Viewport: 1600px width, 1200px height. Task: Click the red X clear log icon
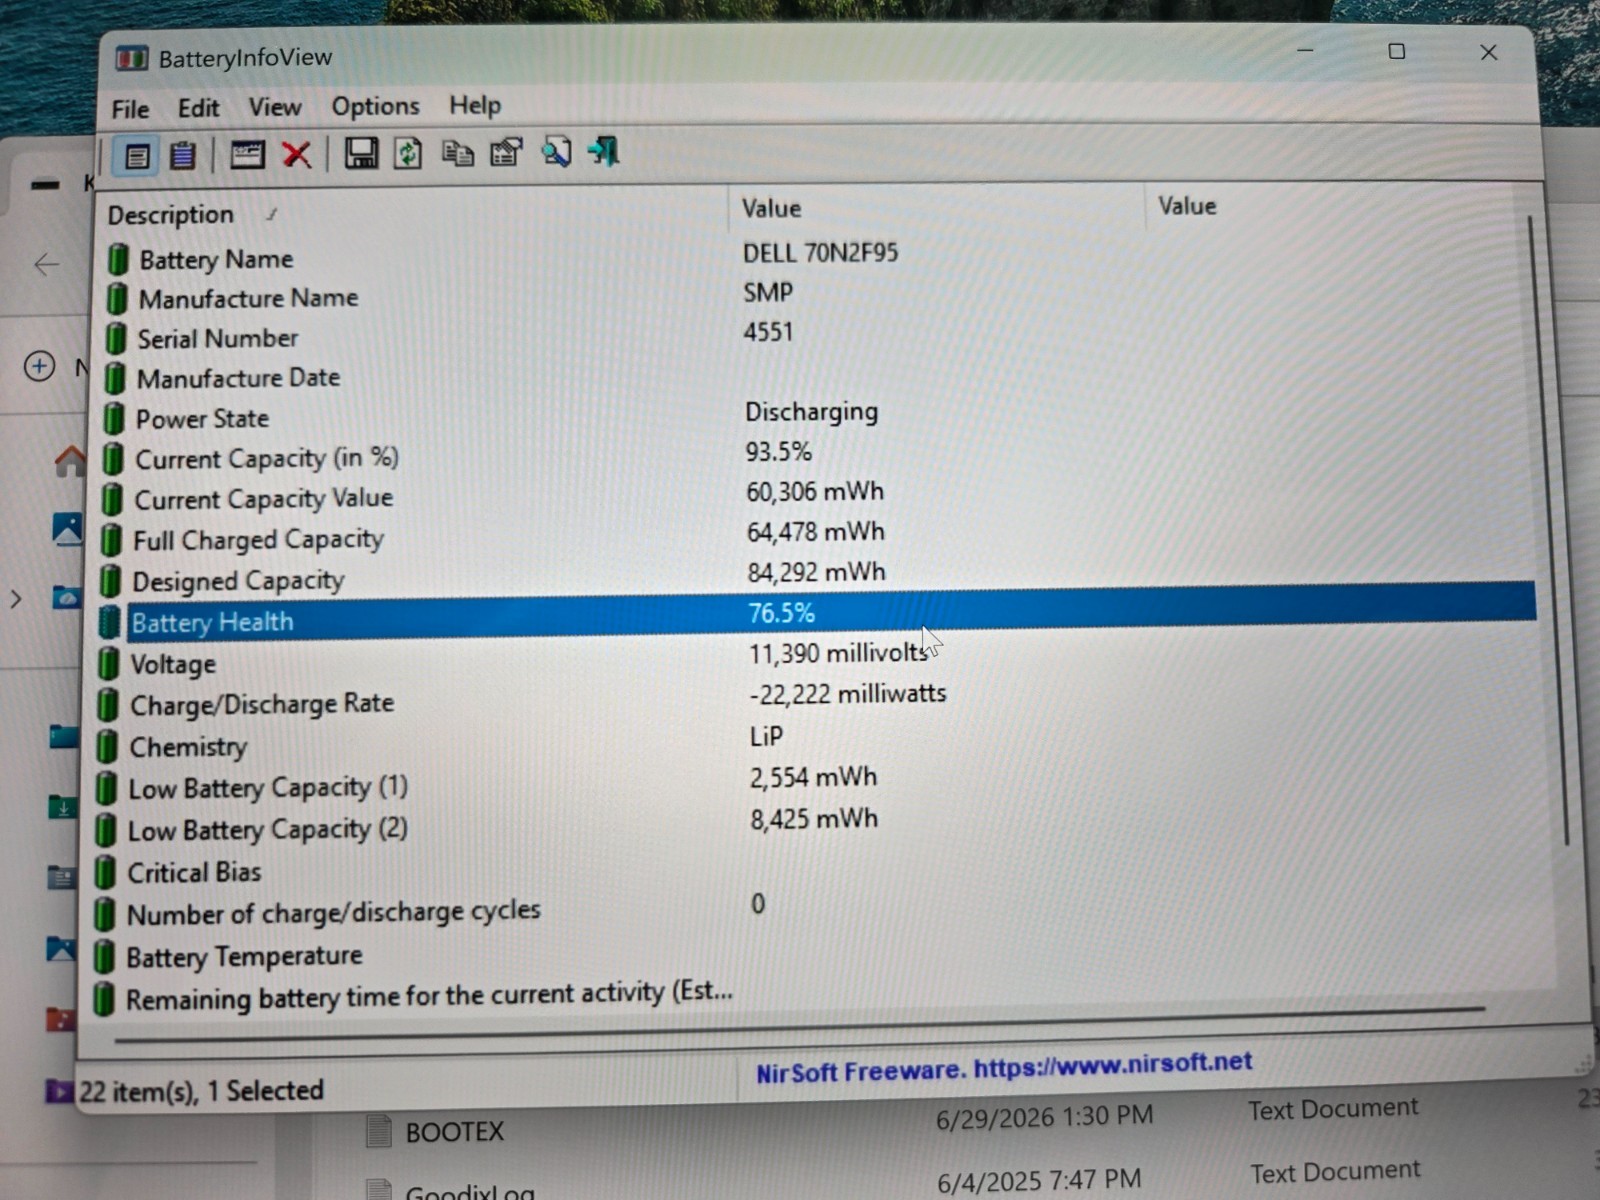tap(296, 154)
